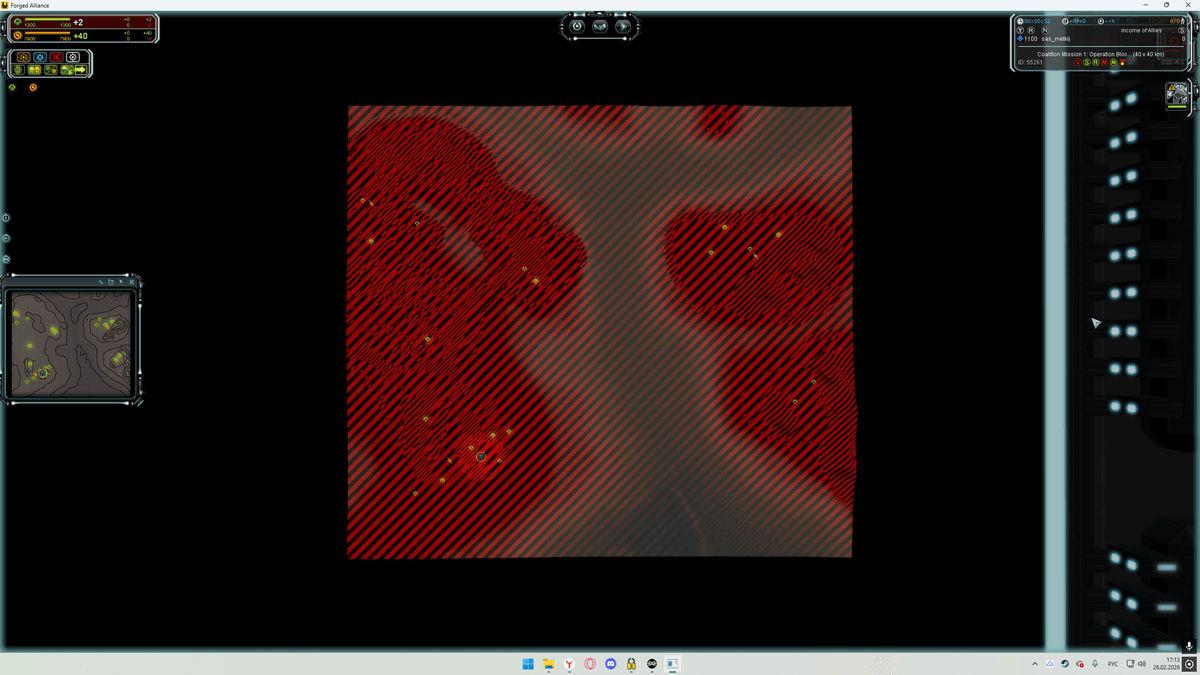Open Opera browser from taskbar

590,664
